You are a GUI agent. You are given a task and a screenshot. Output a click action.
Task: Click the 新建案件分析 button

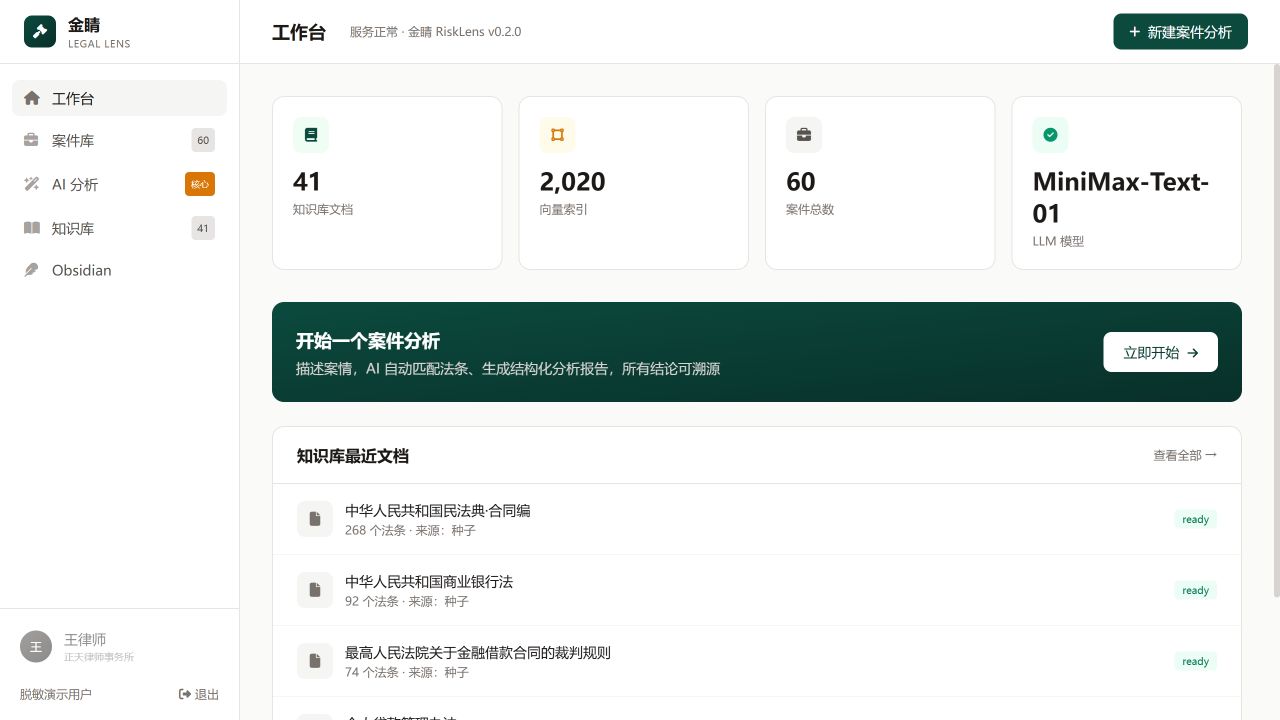point(1180,32)
